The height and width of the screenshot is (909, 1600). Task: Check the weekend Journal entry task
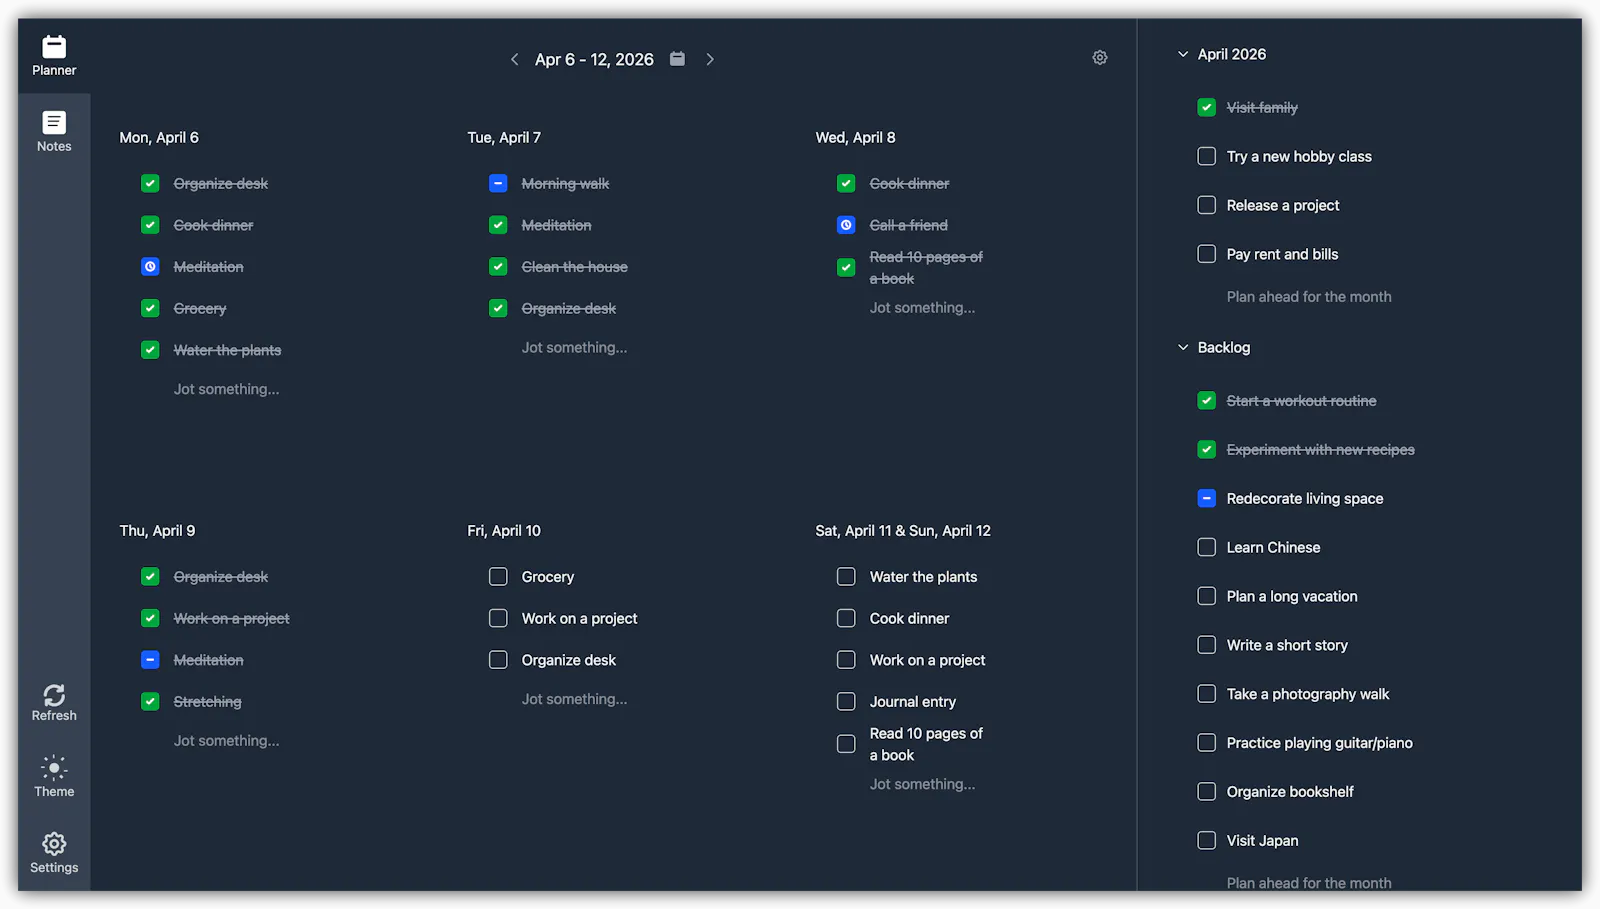[846, 702]
